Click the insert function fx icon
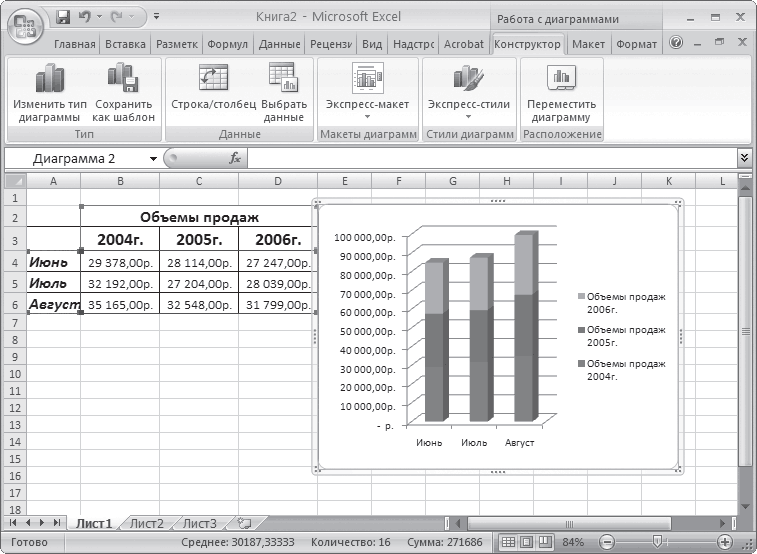The height and width of the screenshot is (554, 757). [235, 158]
